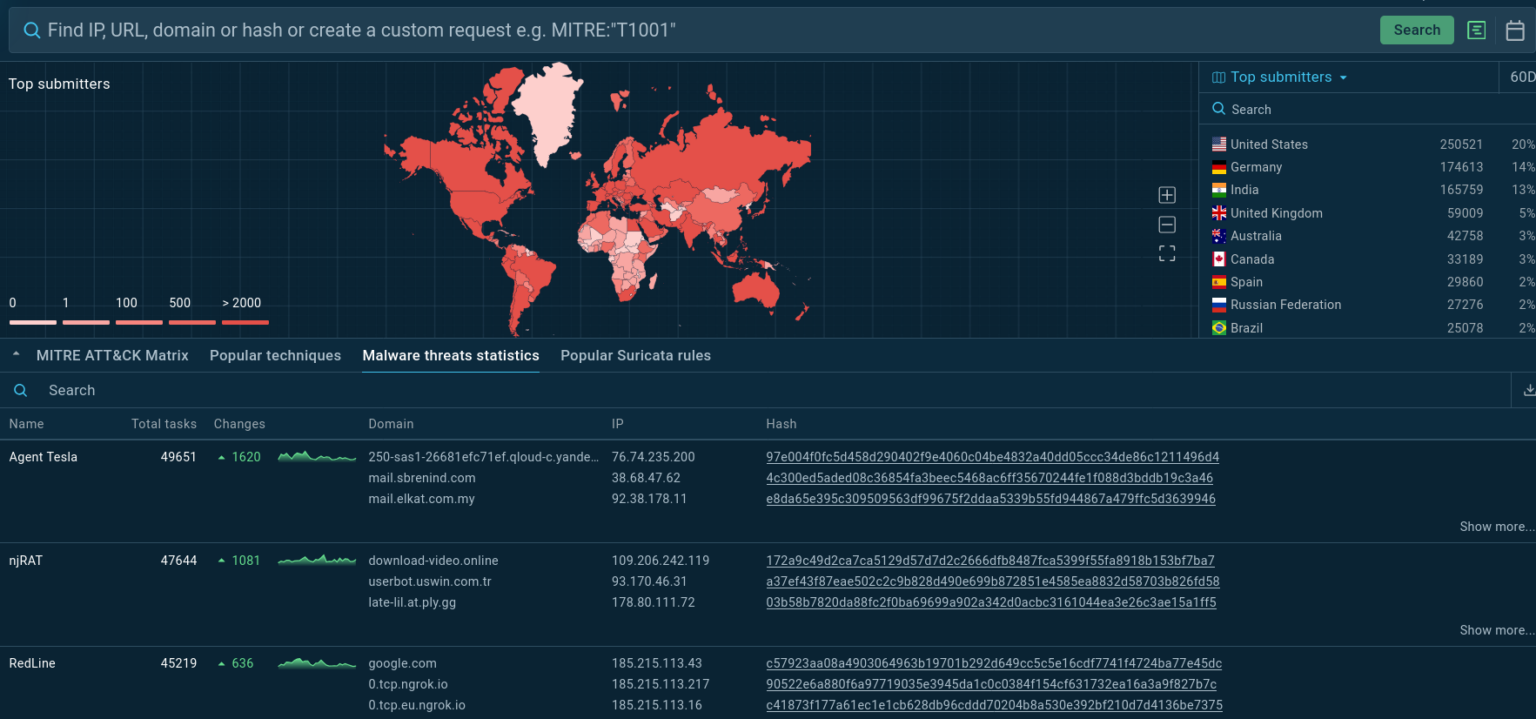Expand the Agent Tesla row details
1536x719 pixels.
click(x=1496, y=526)
